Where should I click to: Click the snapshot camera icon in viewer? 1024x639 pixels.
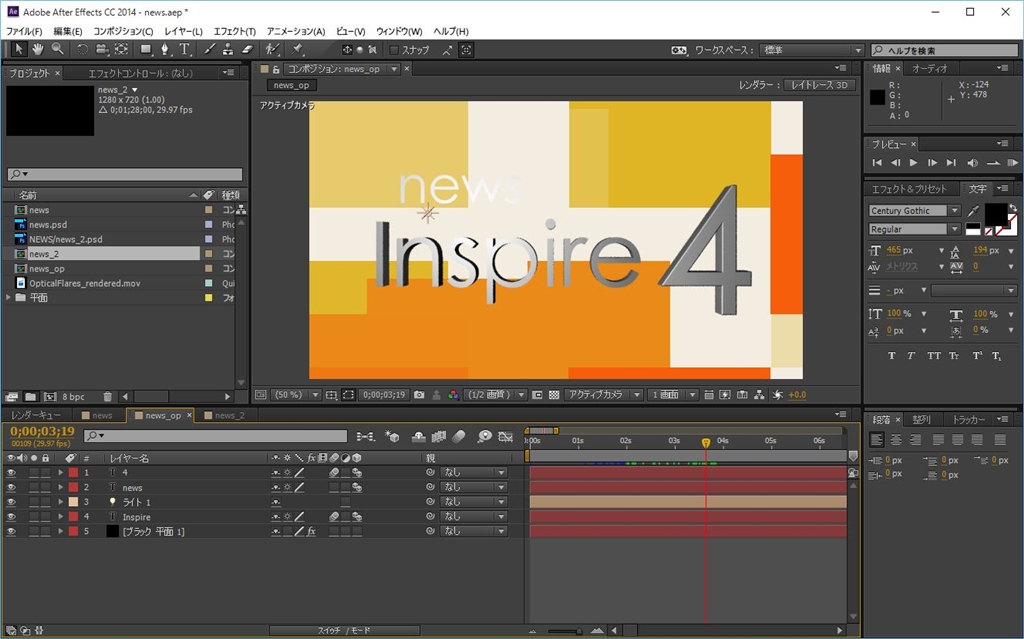coord(419,395)
